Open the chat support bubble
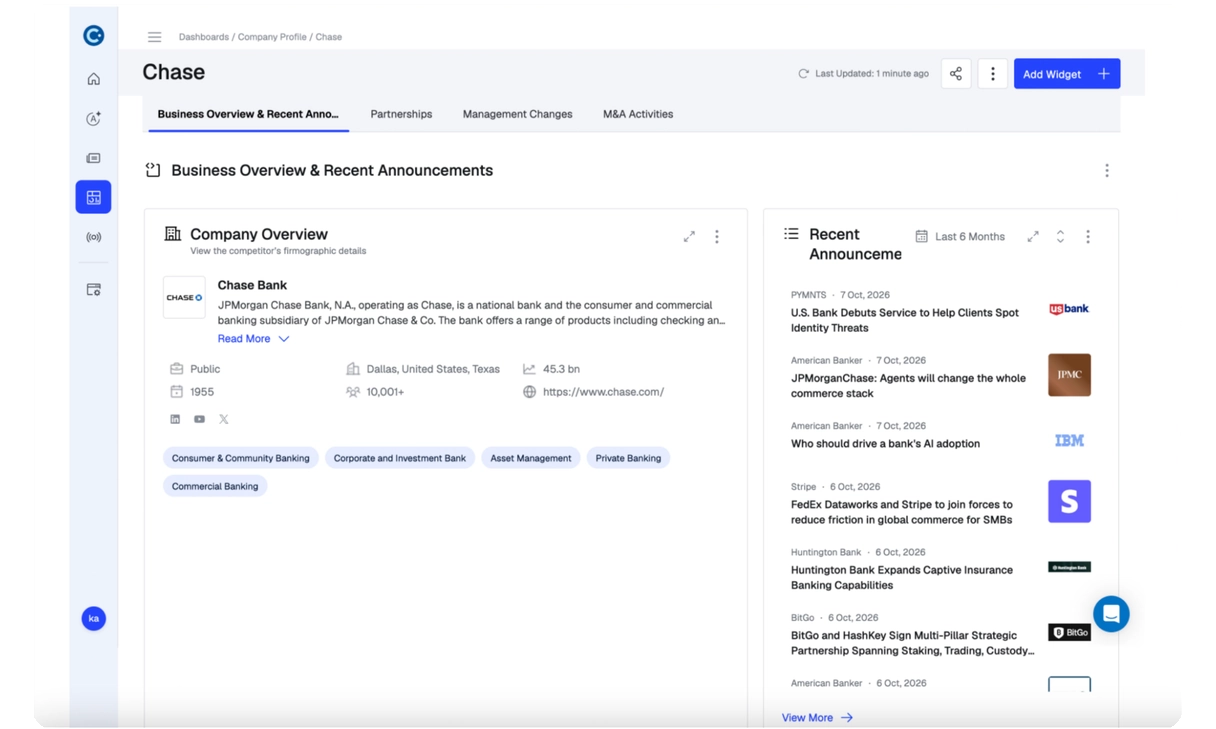 point(1111,614)
